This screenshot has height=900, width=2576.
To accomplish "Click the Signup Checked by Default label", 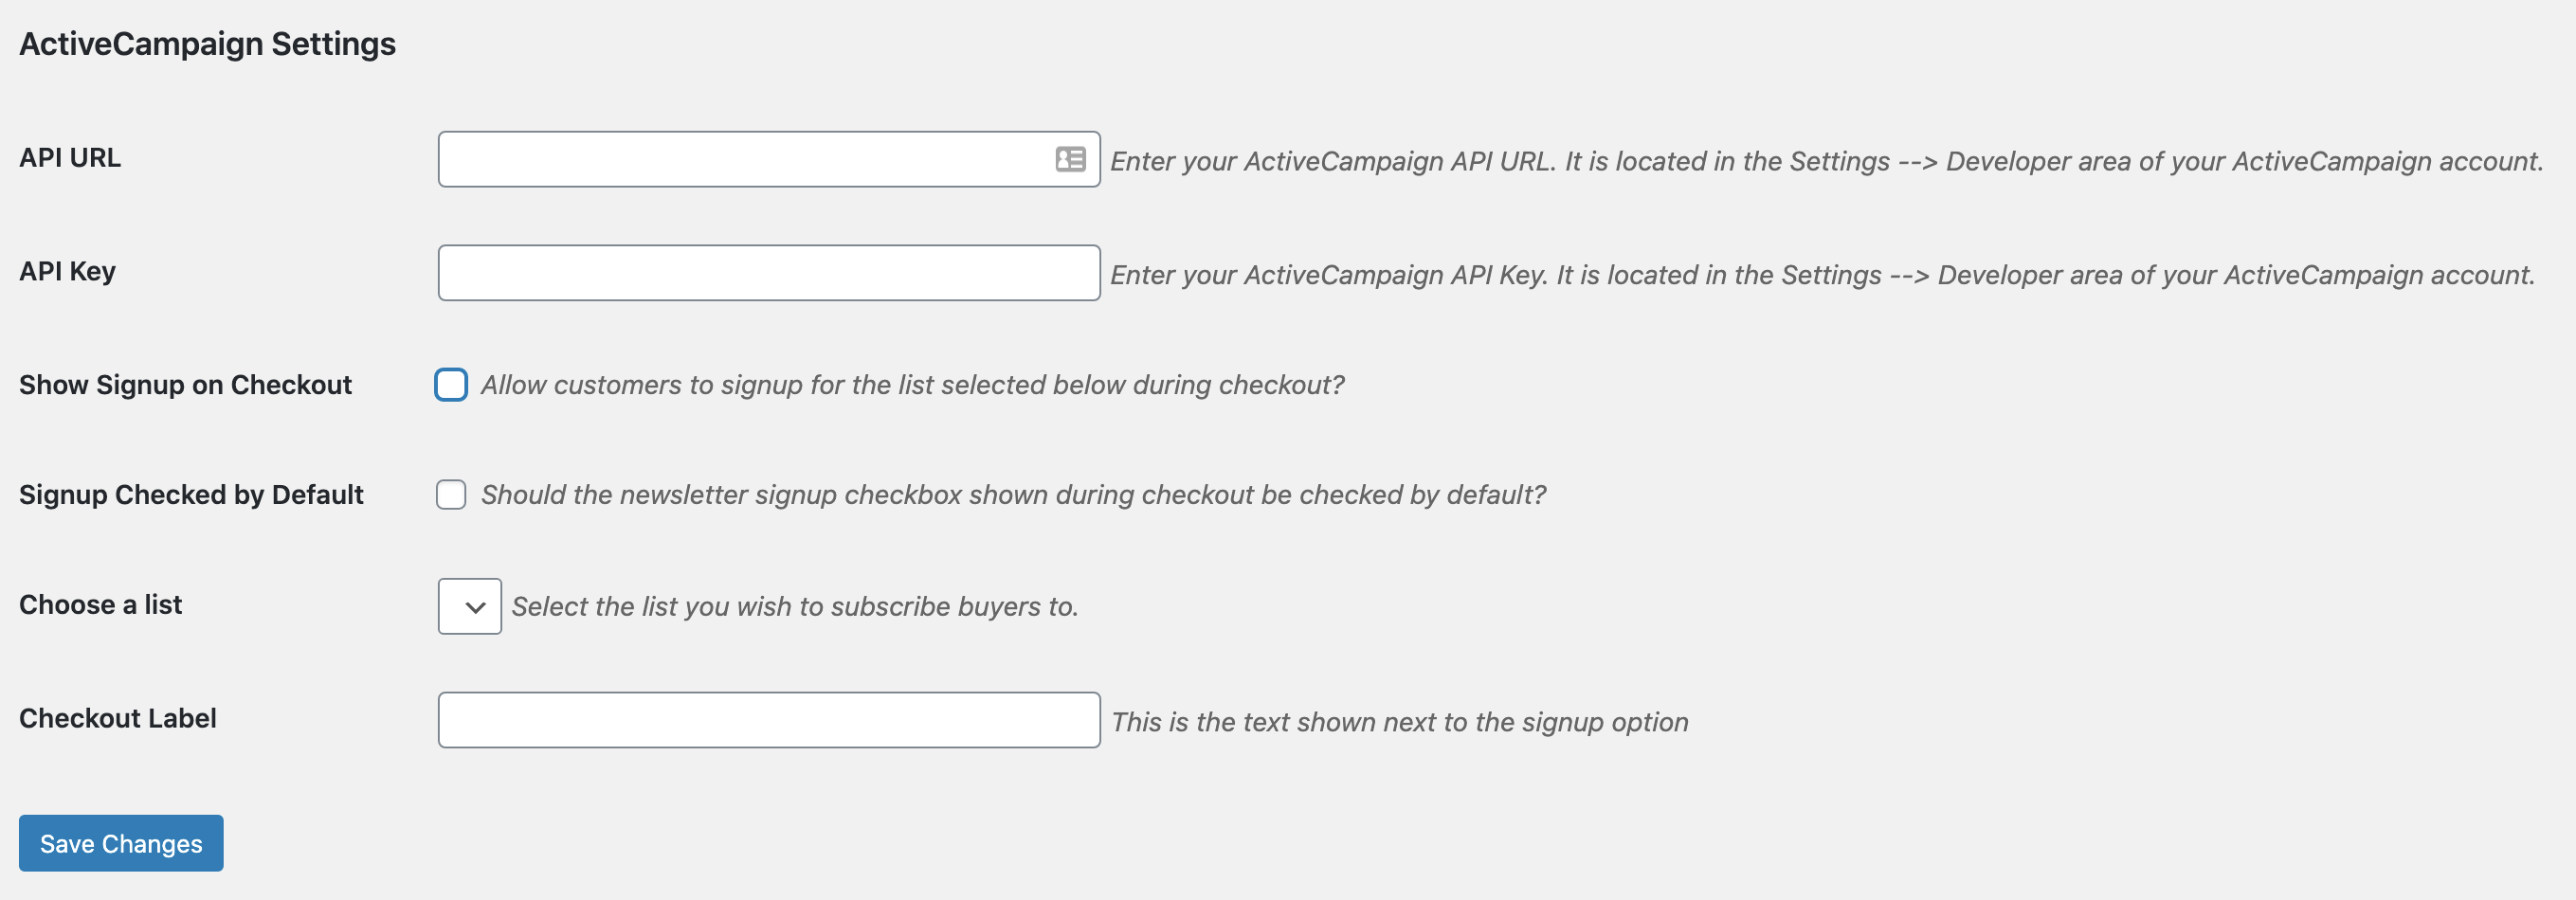I will point(191,495).
